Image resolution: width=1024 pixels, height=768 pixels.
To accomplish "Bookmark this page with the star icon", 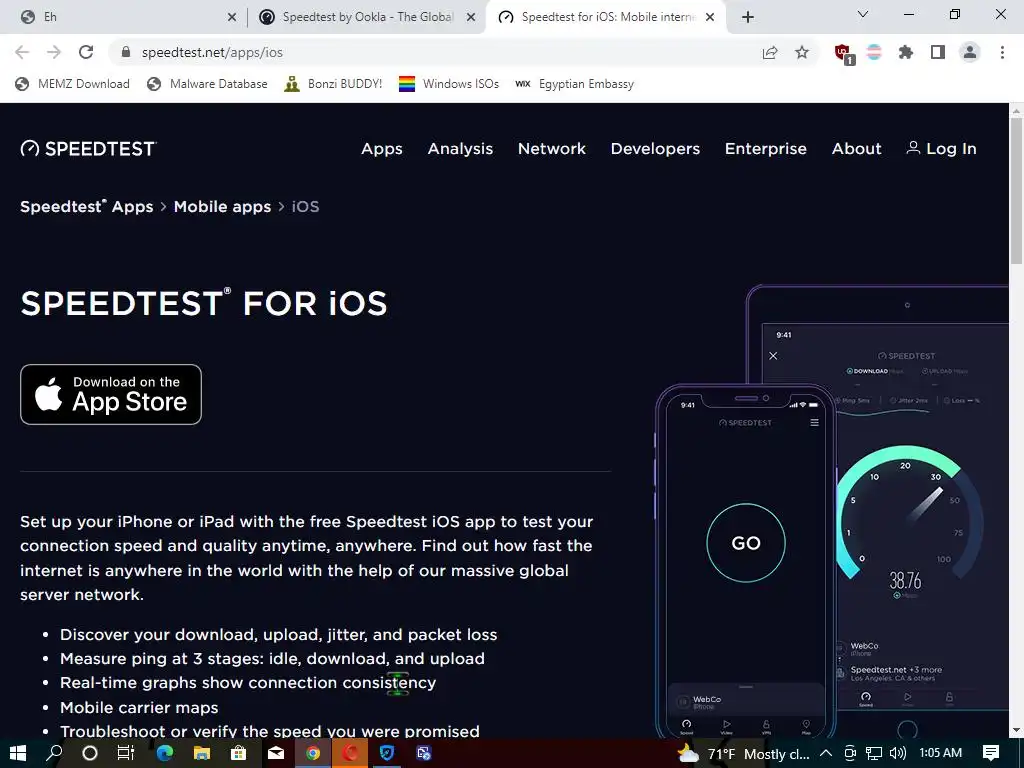I will (x=802, y=52).
